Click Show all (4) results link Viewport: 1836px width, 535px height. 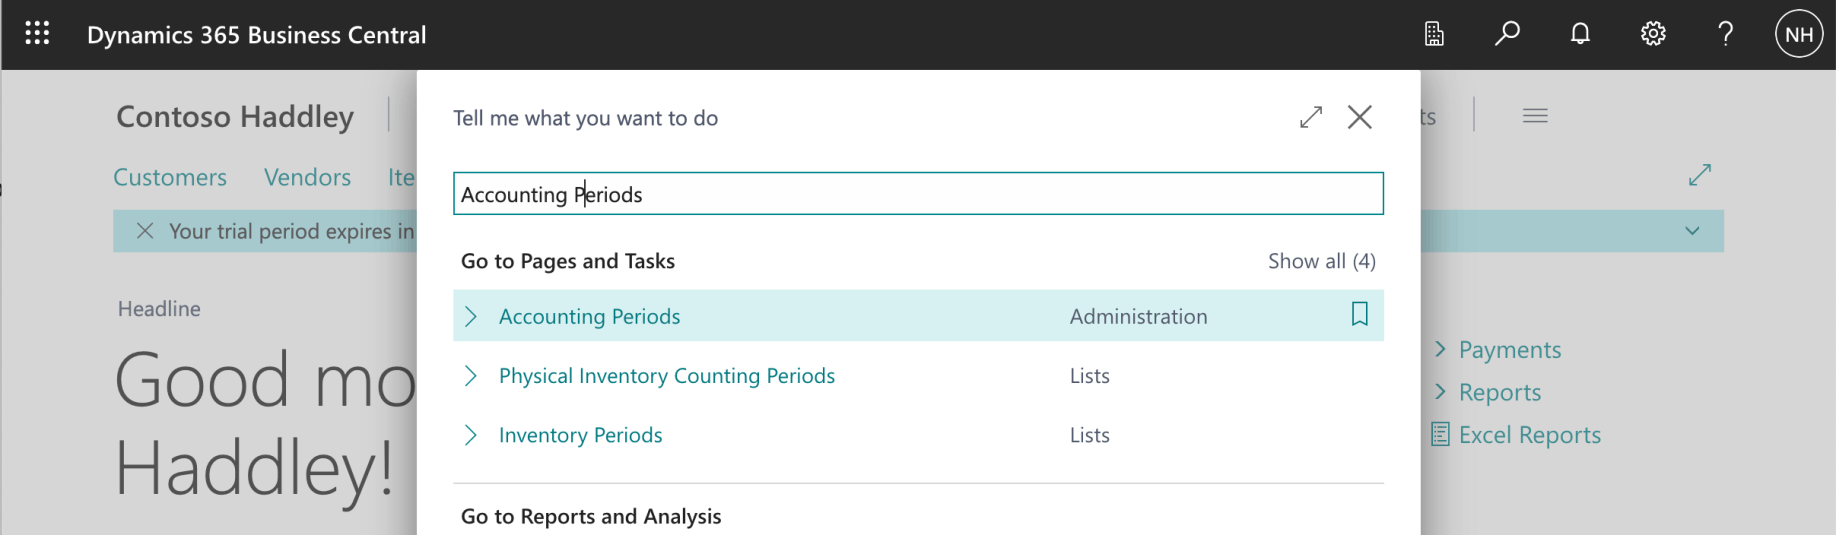tap(1321, 261)
